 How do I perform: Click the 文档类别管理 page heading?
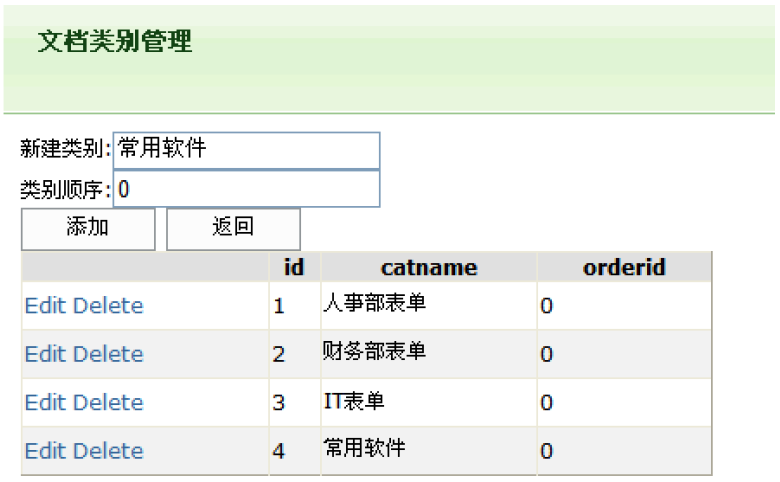(x=115, y=41)
